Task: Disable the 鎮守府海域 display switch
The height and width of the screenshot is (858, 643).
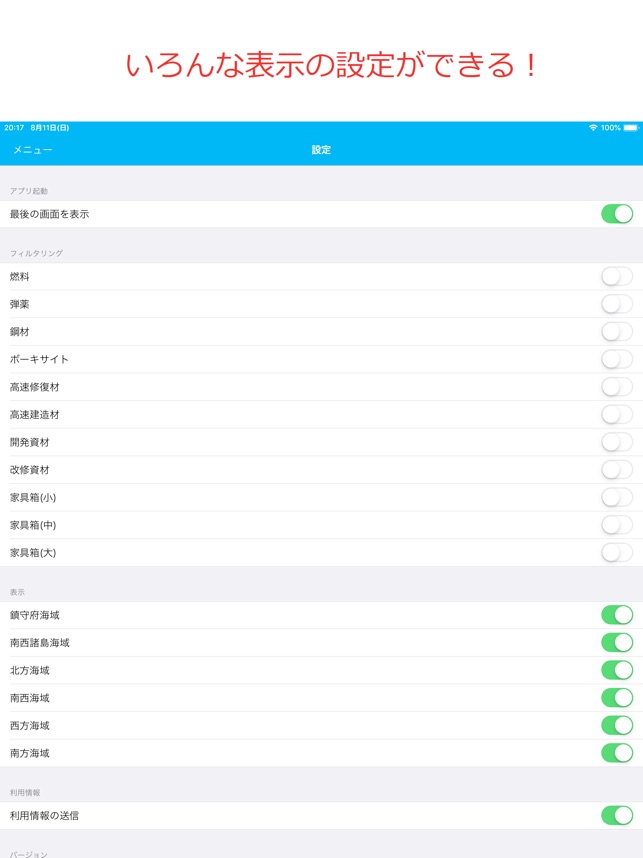Action: click(x=617, y=615)
